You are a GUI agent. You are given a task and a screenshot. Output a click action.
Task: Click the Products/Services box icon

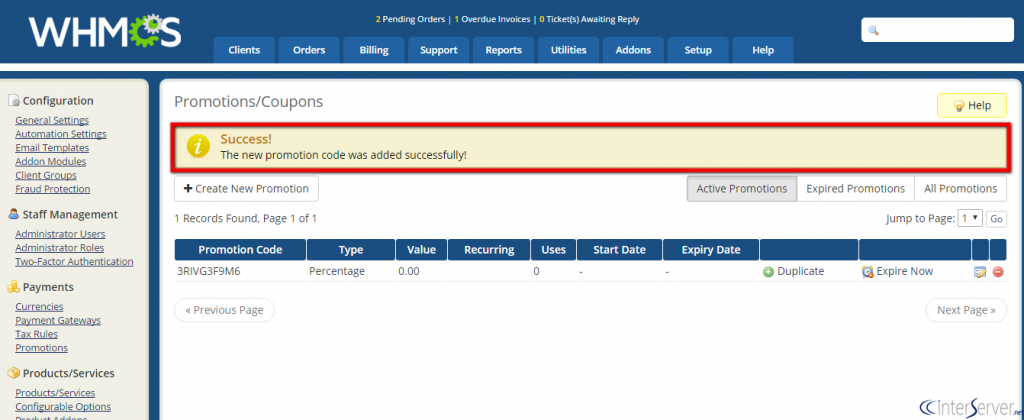14,373
